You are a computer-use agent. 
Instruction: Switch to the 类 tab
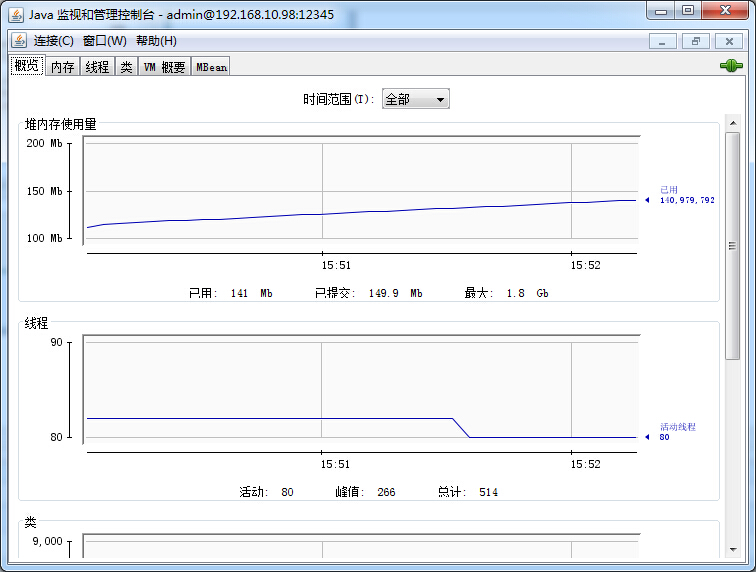tap(126, 67)
